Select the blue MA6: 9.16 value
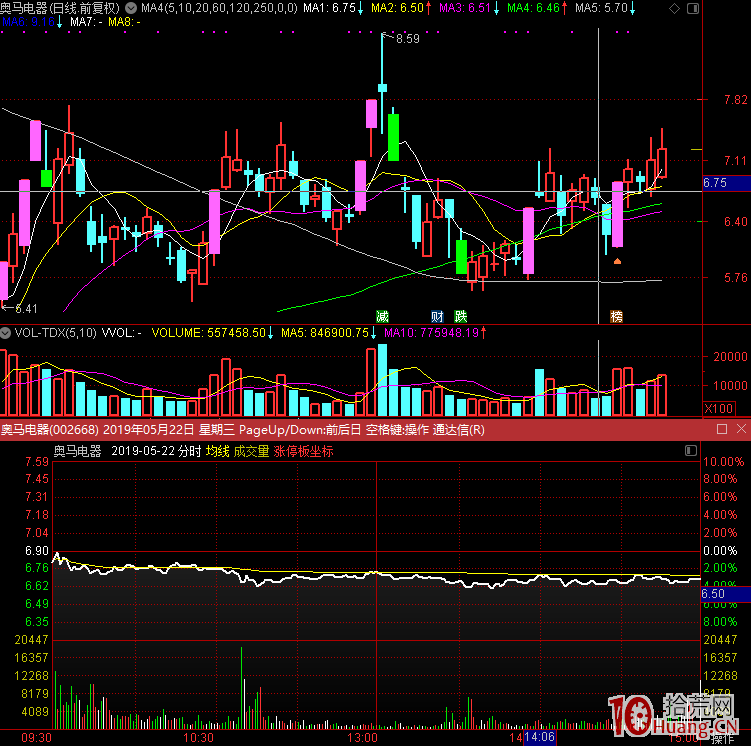This screenshot has height=746, width=751. 28,22
